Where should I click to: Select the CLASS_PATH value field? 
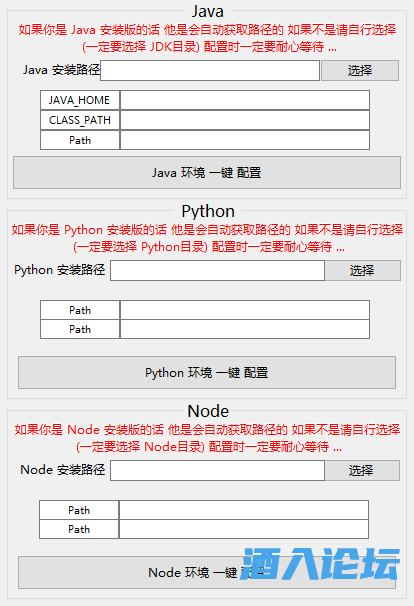245,120
